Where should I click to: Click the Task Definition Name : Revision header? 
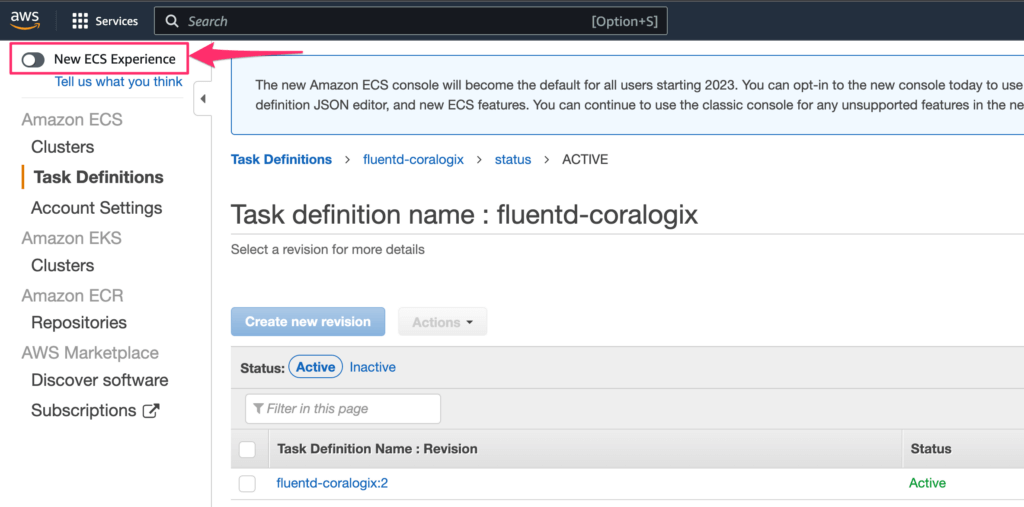pos(377,449)
